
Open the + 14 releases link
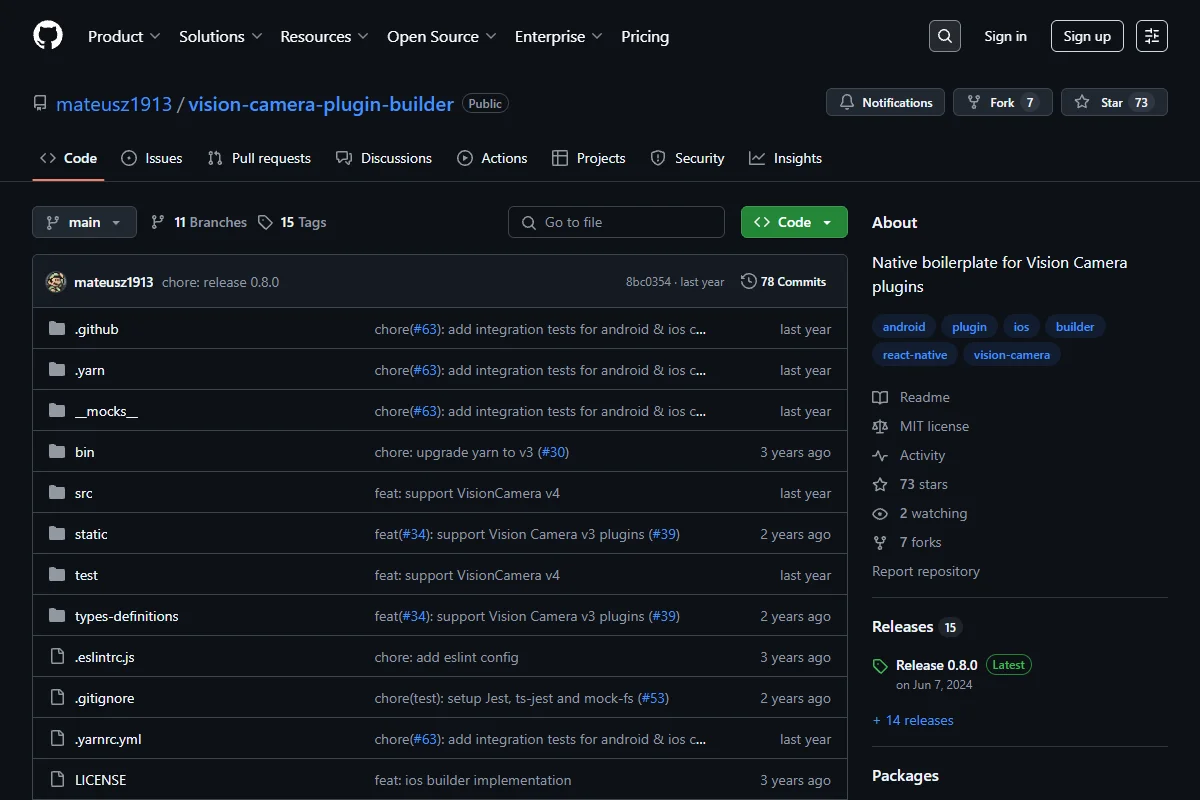(x=913, y=720)
